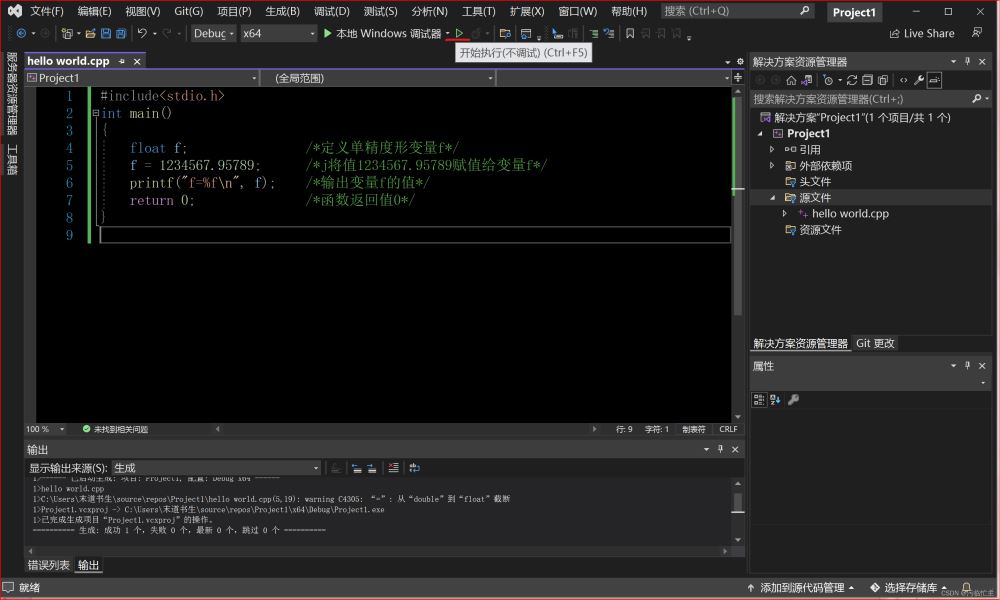
Task: Click the Live Share icon
Action: tap(894, 33)
